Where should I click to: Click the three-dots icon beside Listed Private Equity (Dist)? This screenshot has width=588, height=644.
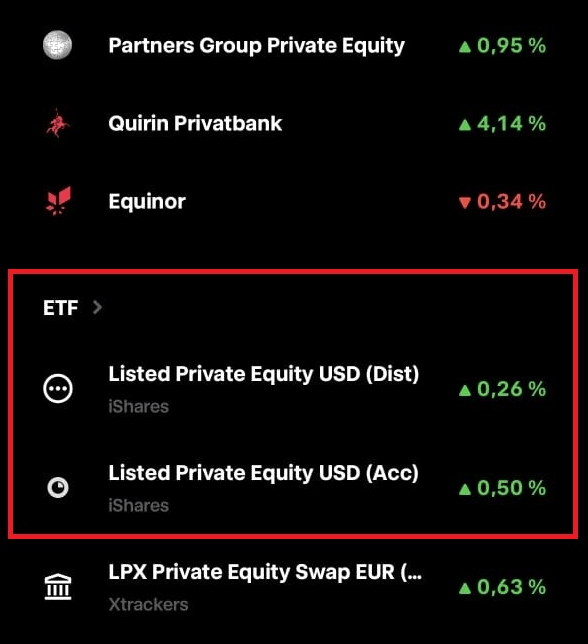coord(58,389)
